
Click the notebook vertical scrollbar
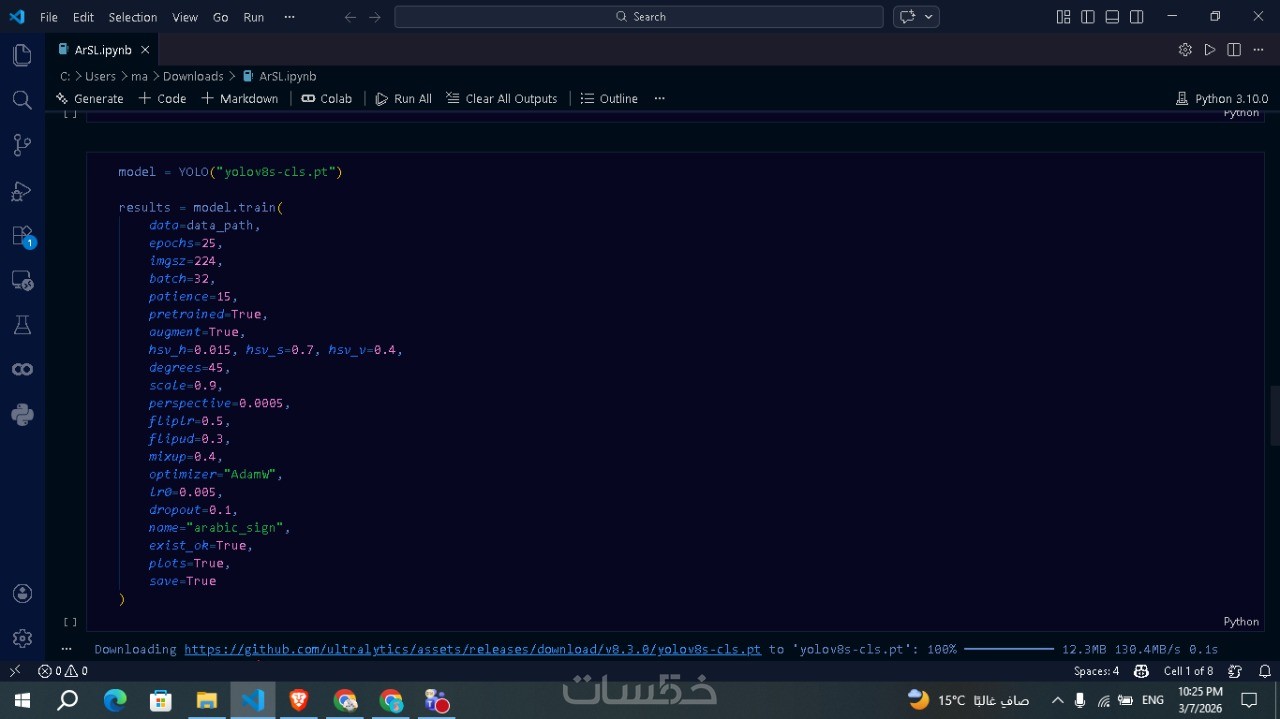[x=1274, y=415]
